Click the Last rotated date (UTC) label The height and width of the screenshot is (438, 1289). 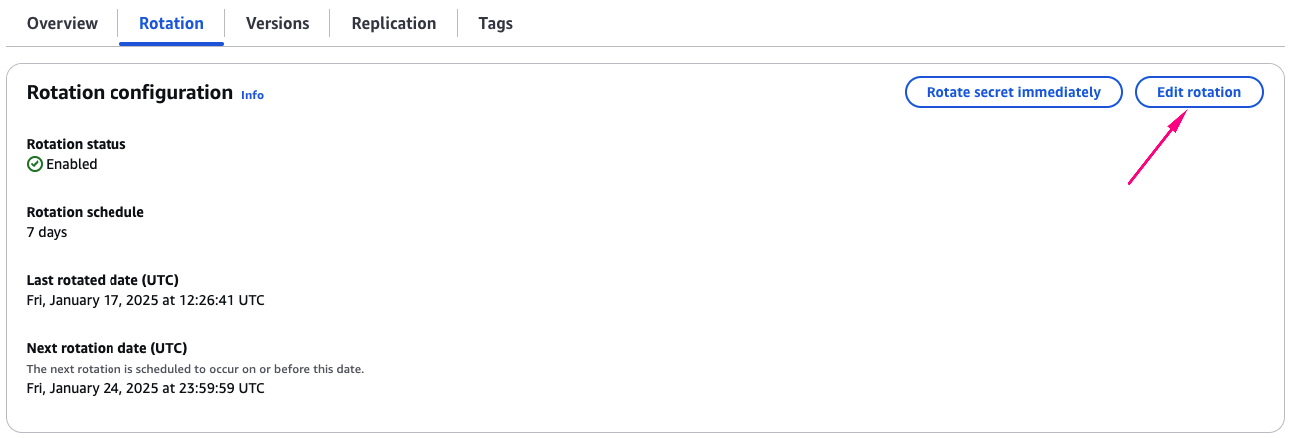[x=102, y=280]
